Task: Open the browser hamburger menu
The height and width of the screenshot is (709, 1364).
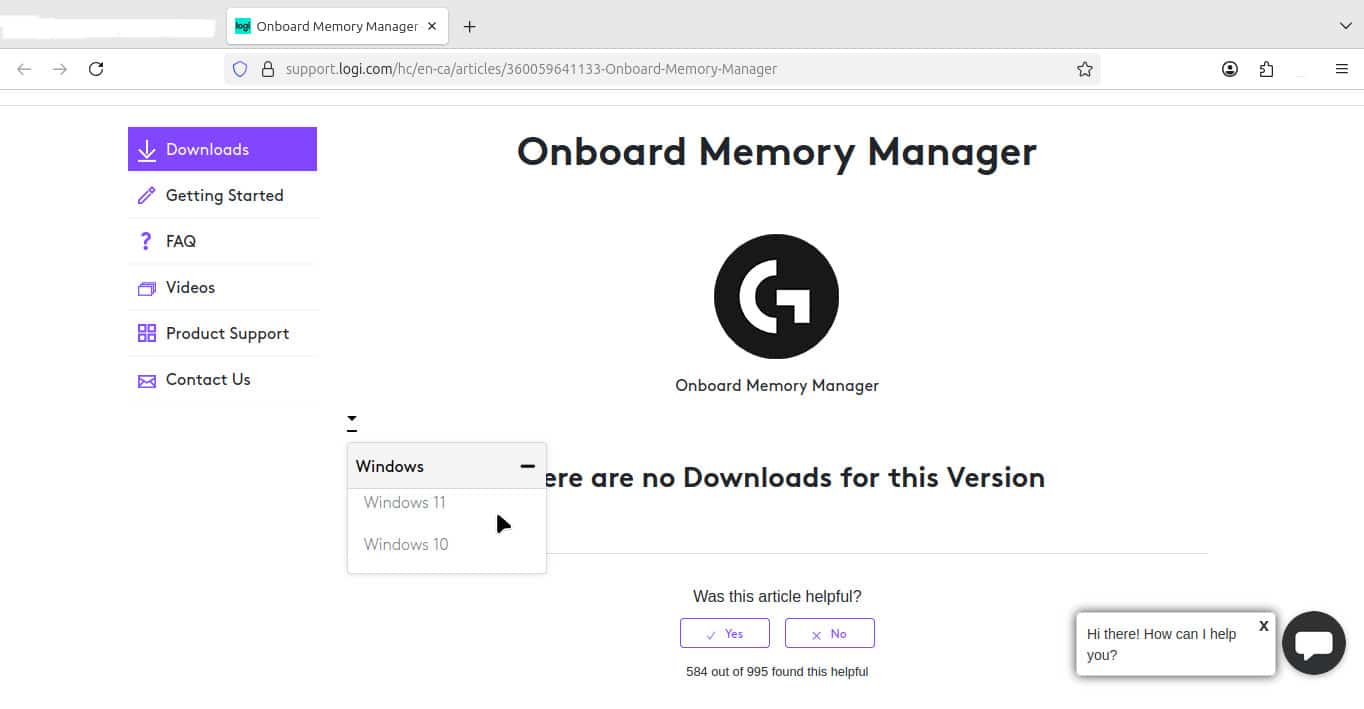Action: 1342,69
